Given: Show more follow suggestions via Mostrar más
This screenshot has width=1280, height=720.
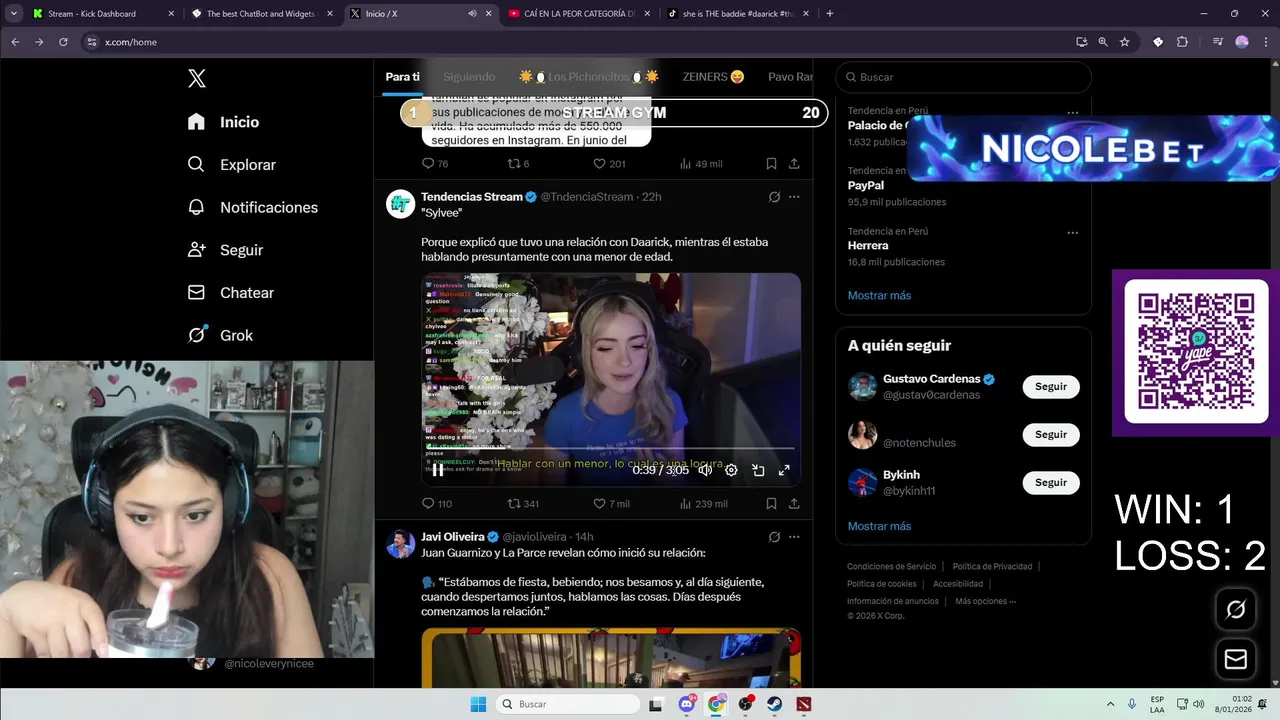Looking at the screenshot, I should tap(879, 526).
